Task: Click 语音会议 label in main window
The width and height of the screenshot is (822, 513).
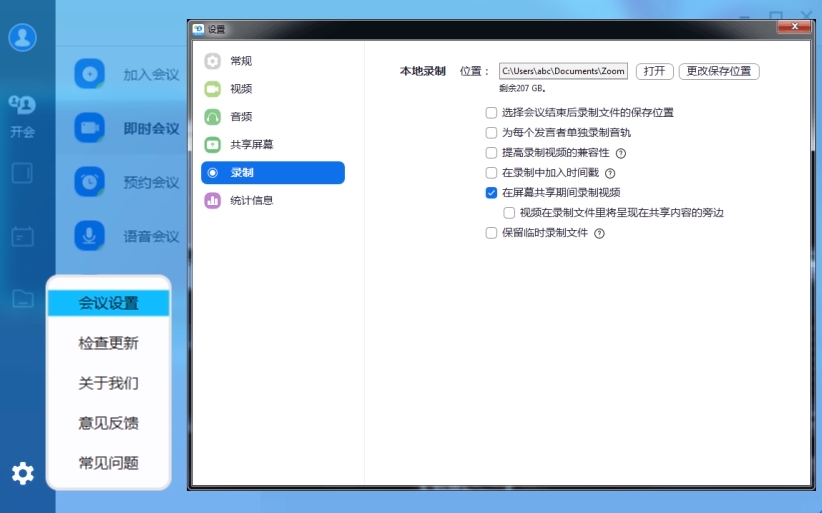Action: coord(151,237)
